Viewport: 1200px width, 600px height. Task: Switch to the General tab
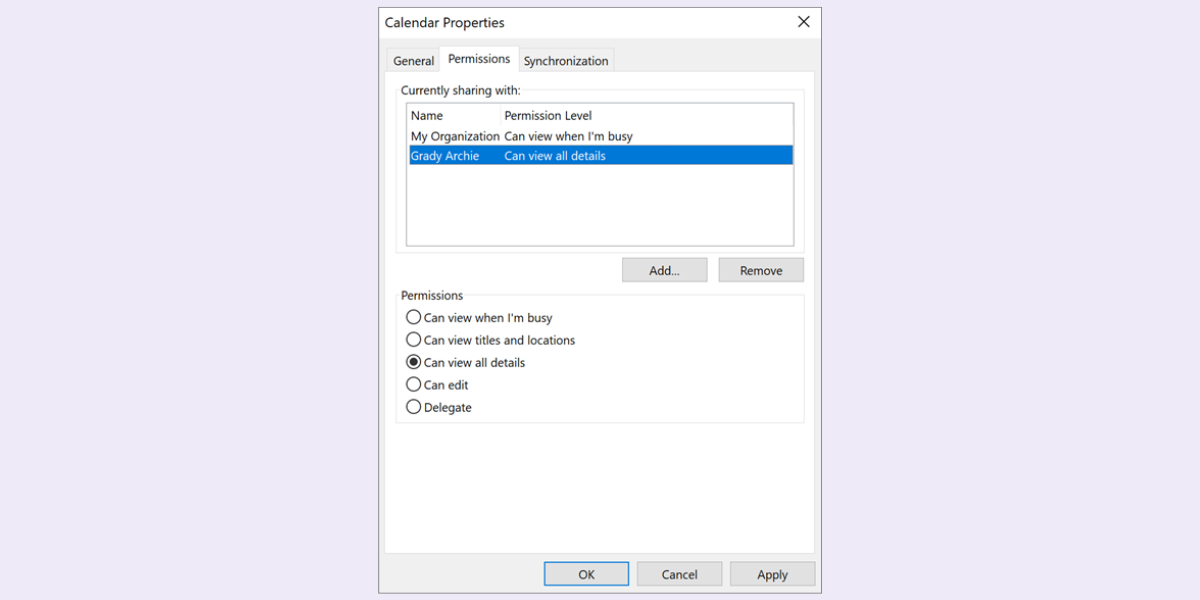(413, 60)
